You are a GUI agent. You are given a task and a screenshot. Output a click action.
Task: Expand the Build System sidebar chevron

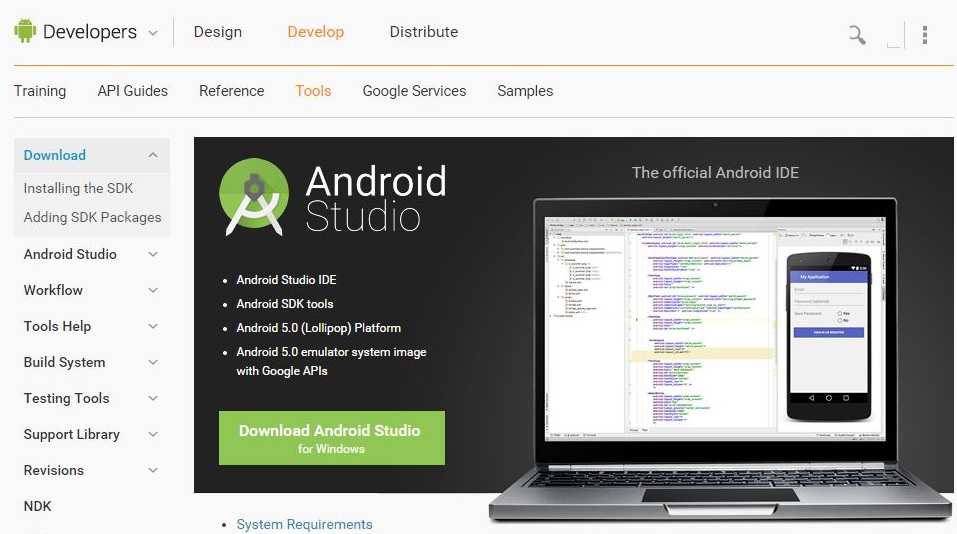[153, 363]
